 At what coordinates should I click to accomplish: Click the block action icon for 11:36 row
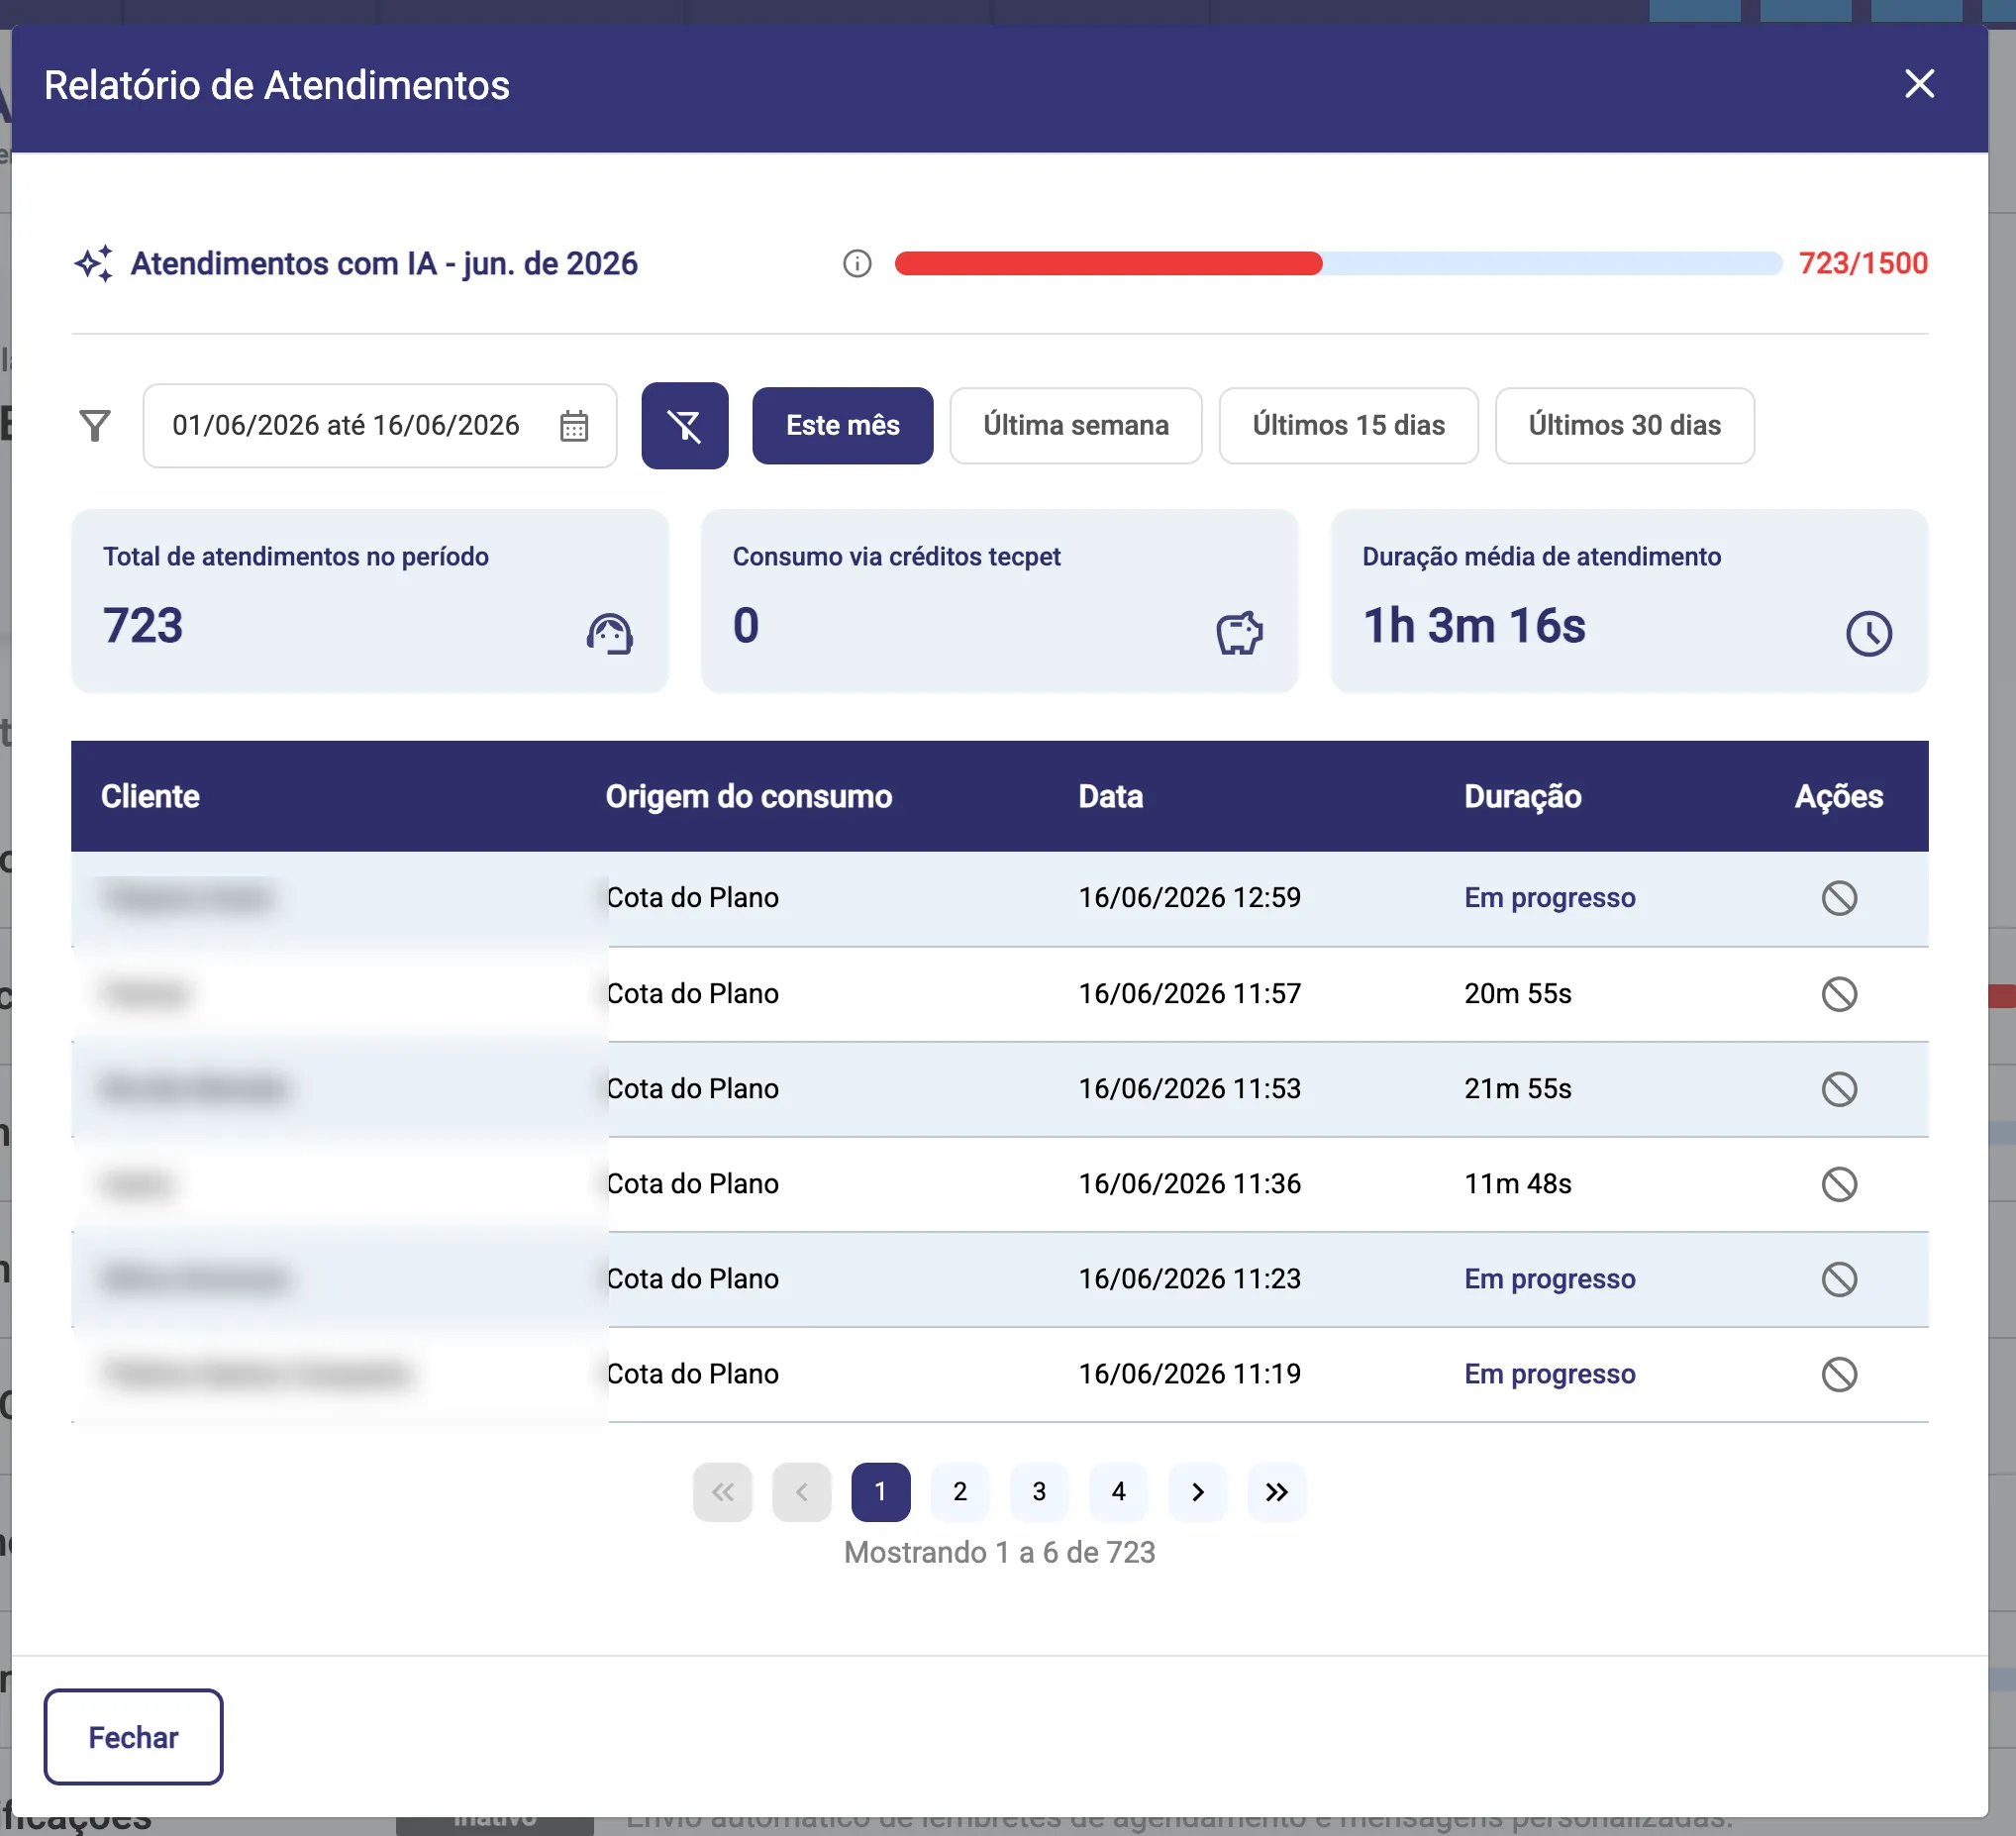click(1838, 1184)
